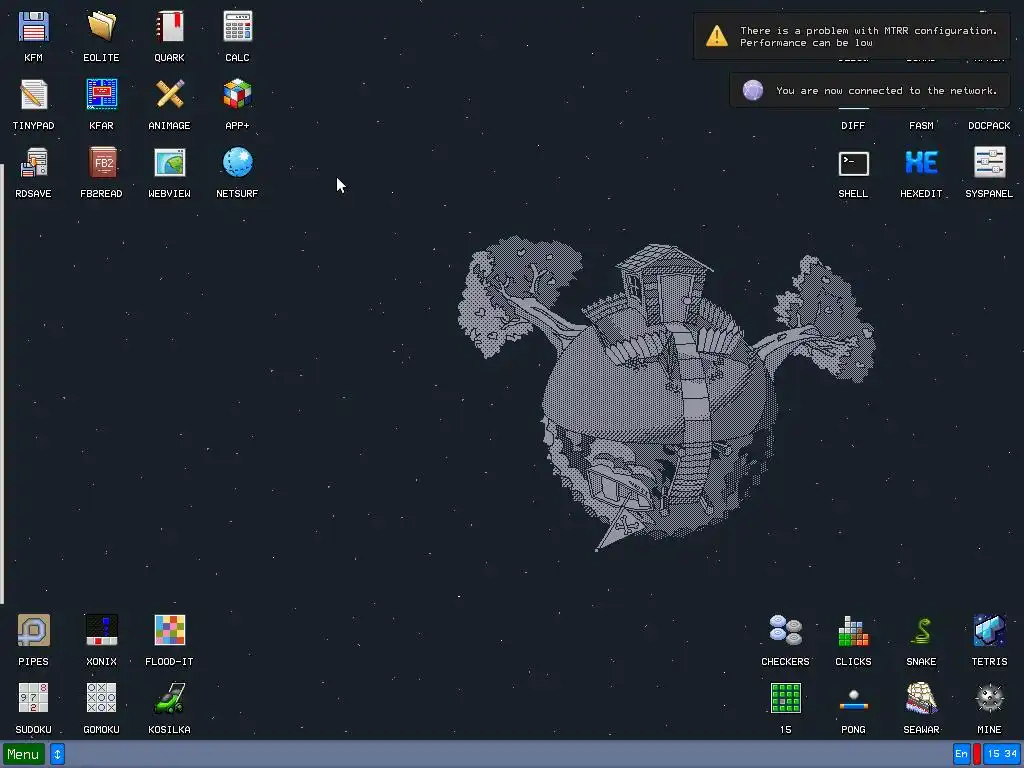Open TINYPAD notepad icon

point(33,95)
